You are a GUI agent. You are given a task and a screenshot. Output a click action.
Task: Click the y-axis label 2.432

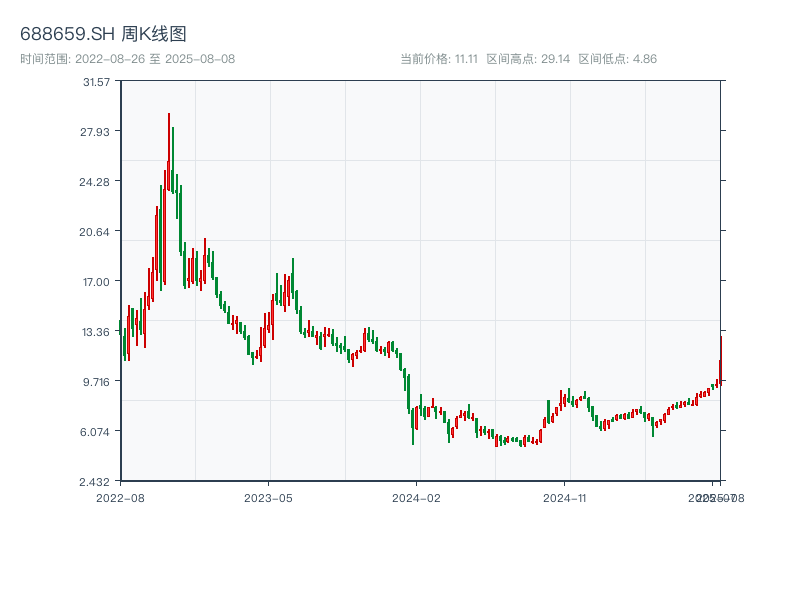click(x=94, y=482)
